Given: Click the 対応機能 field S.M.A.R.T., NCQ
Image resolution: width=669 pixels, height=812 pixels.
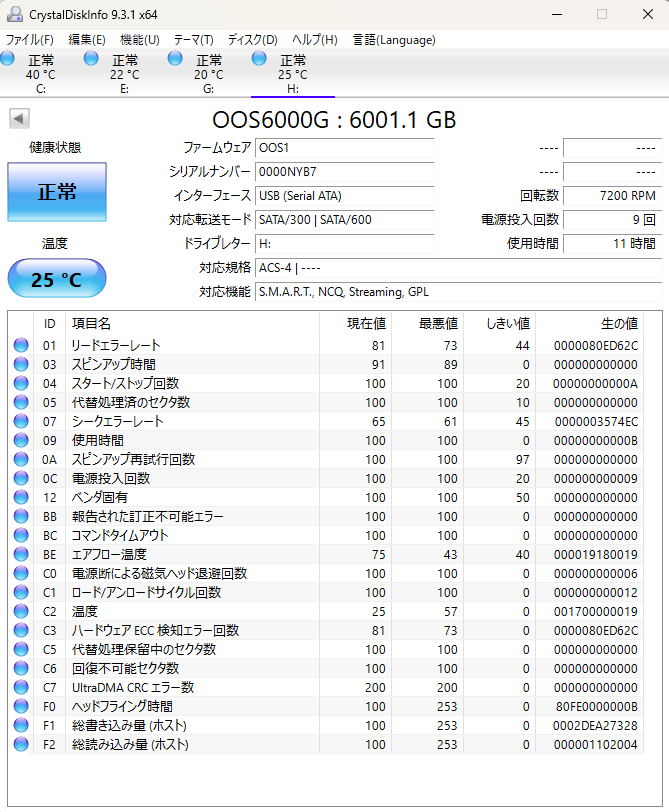Looking at the screenshot, I should [x=459, y=292].
